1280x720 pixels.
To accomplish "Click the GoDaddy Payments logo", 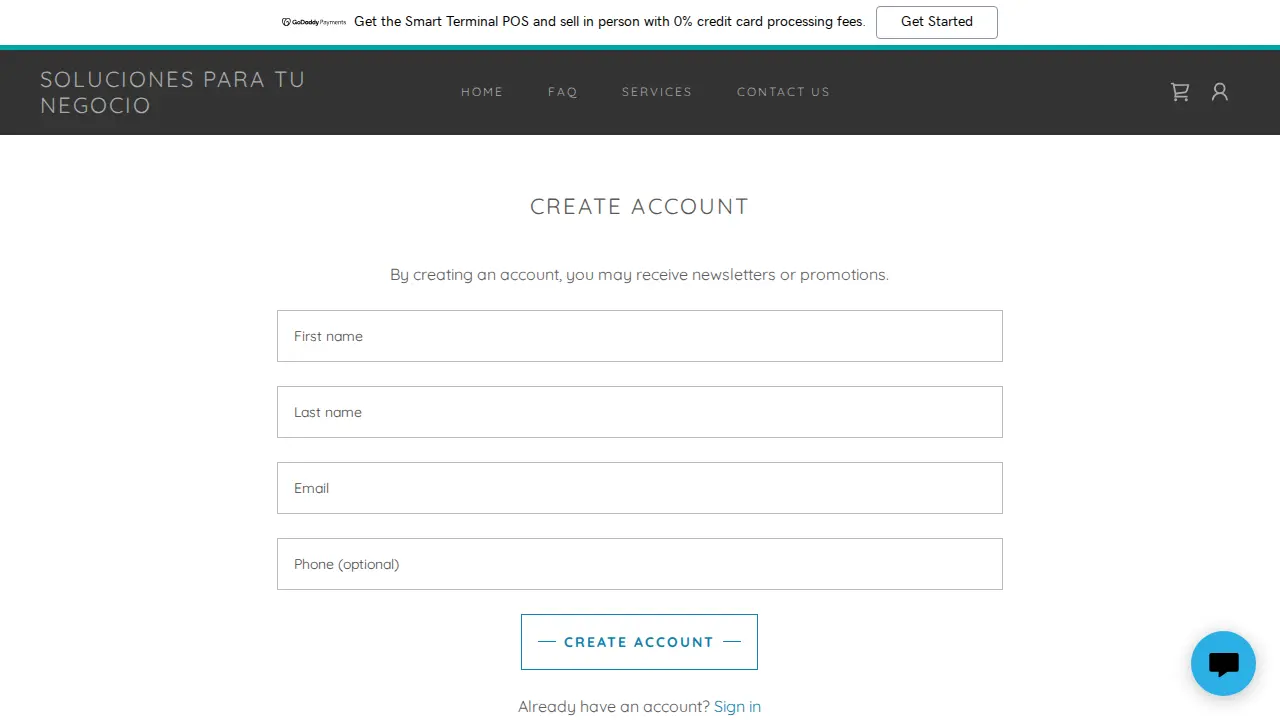I will [314, 22].
